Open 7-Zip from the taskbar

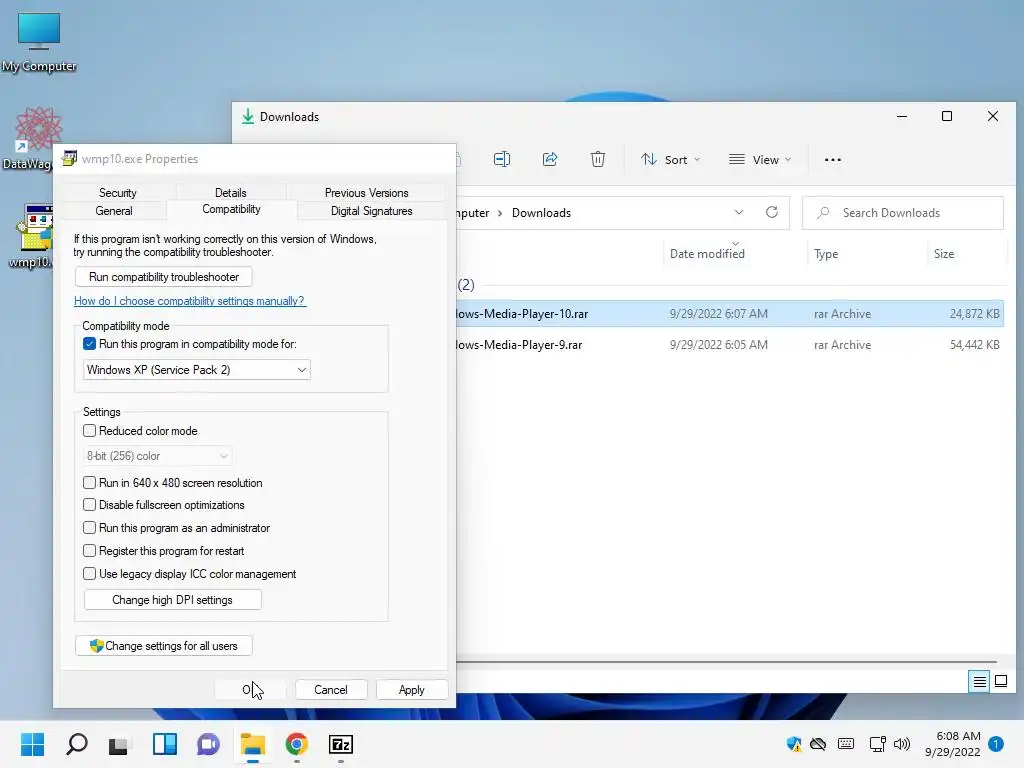340,744
